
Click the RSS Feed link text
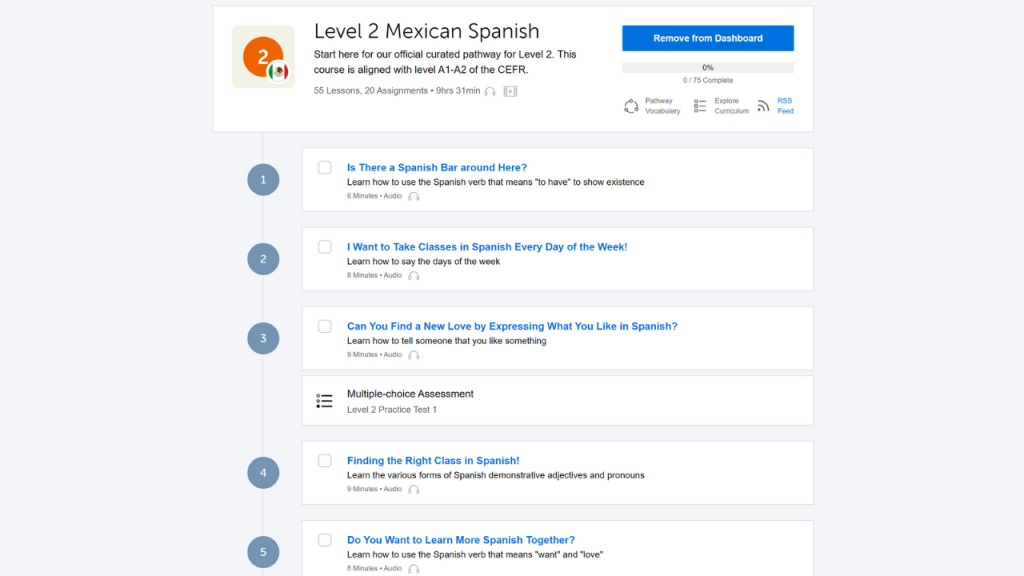(785, 106)
